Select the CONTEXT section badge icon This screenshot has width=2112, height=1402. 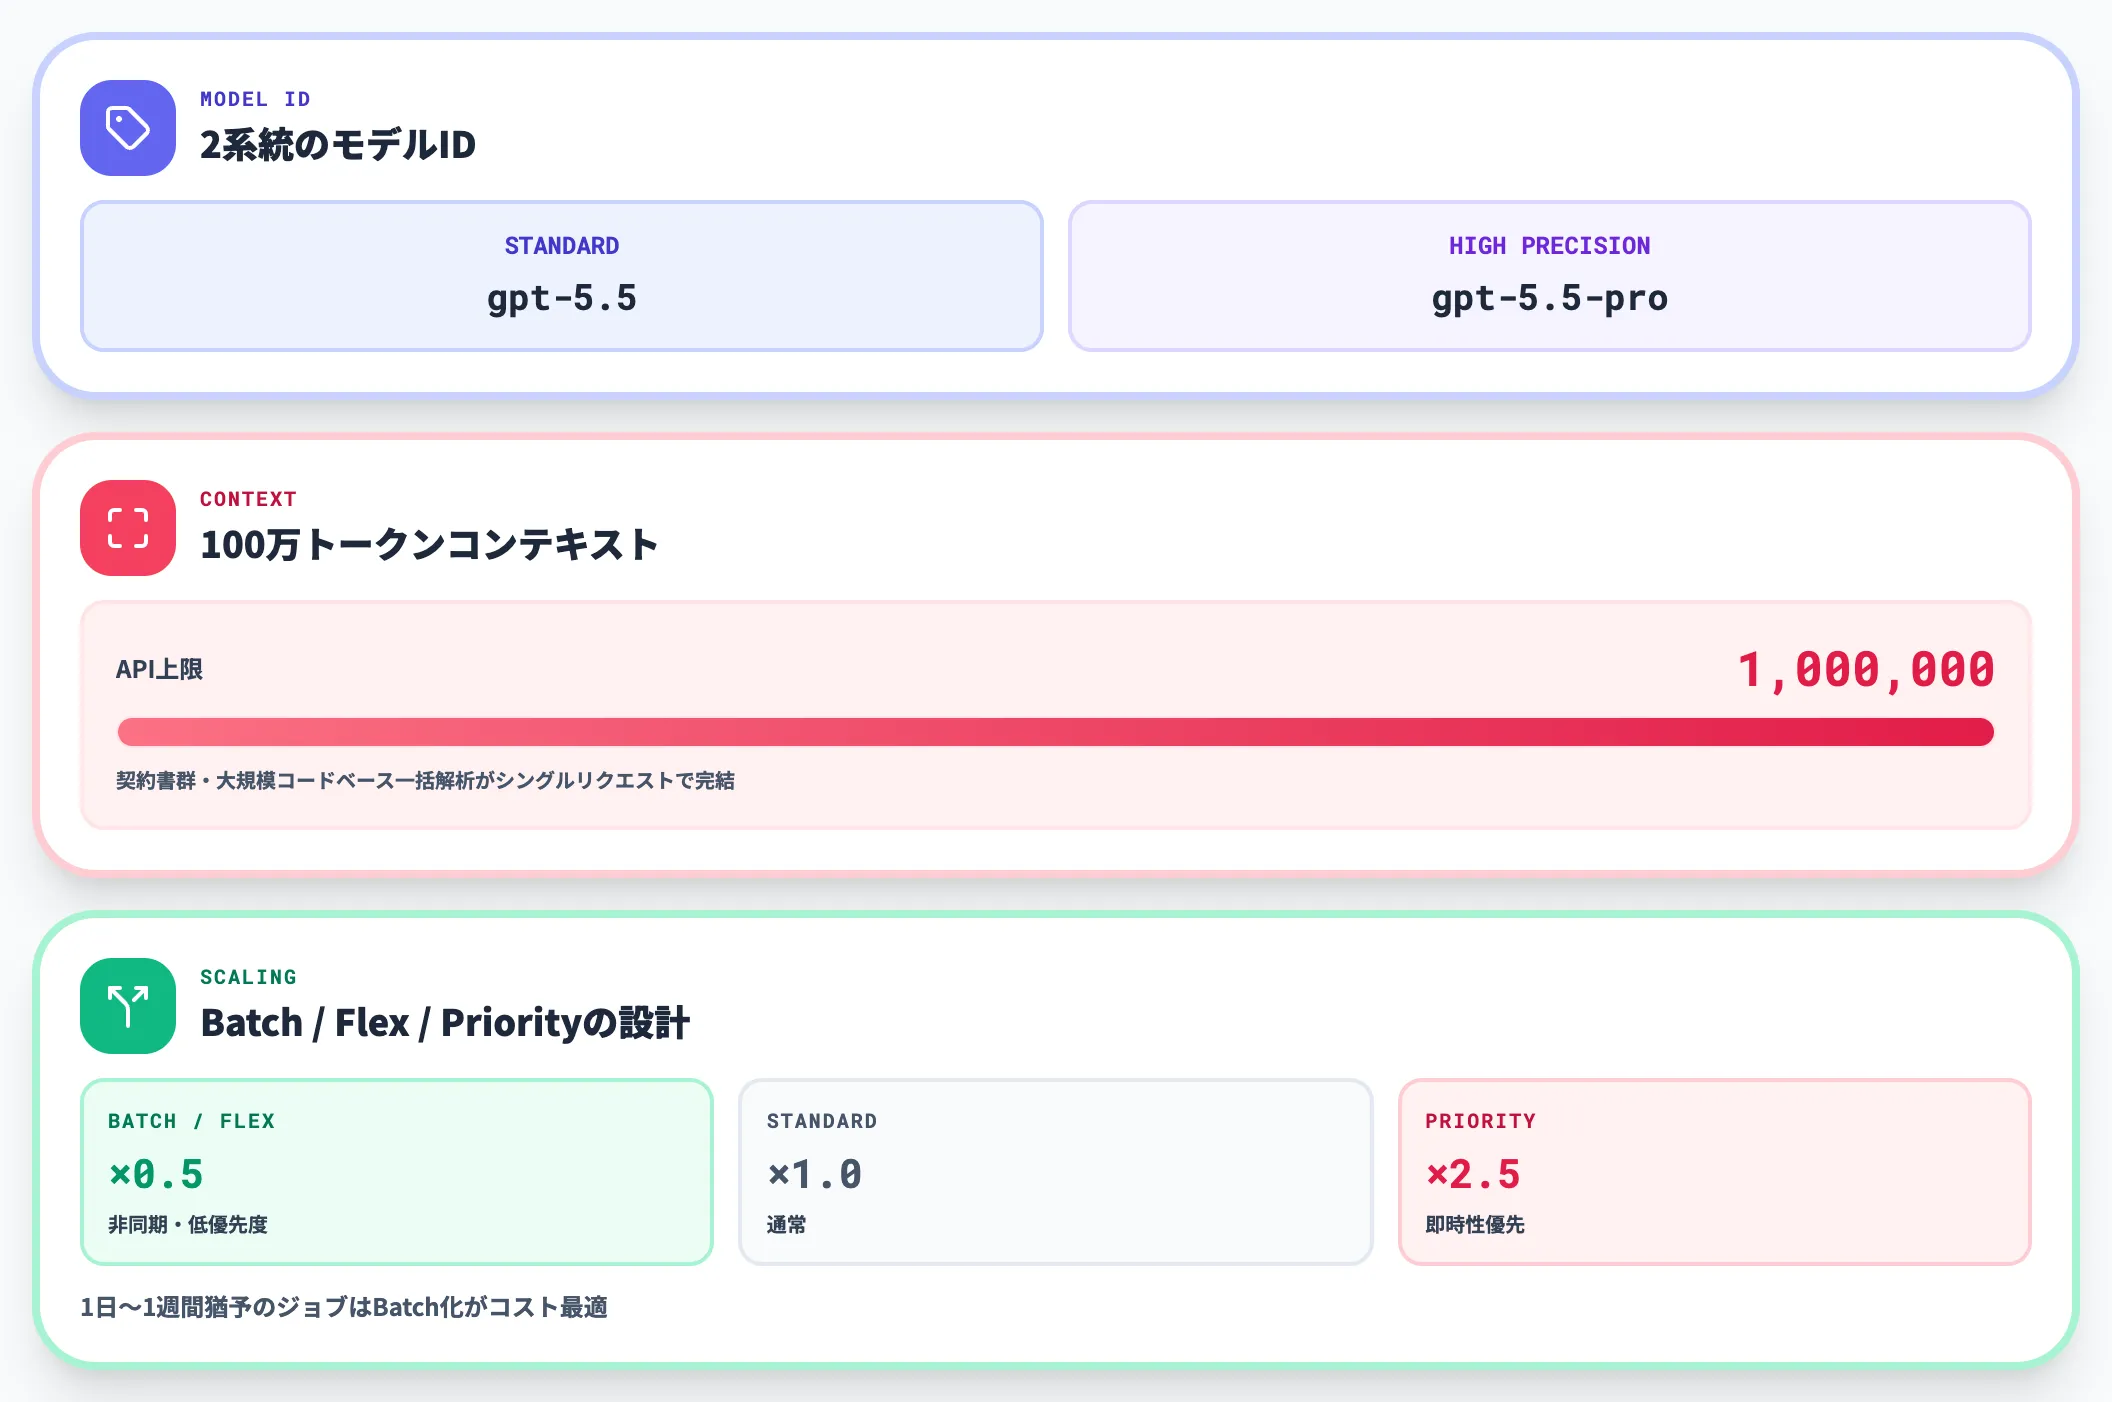pyautogui.click(x=127, y=530)
